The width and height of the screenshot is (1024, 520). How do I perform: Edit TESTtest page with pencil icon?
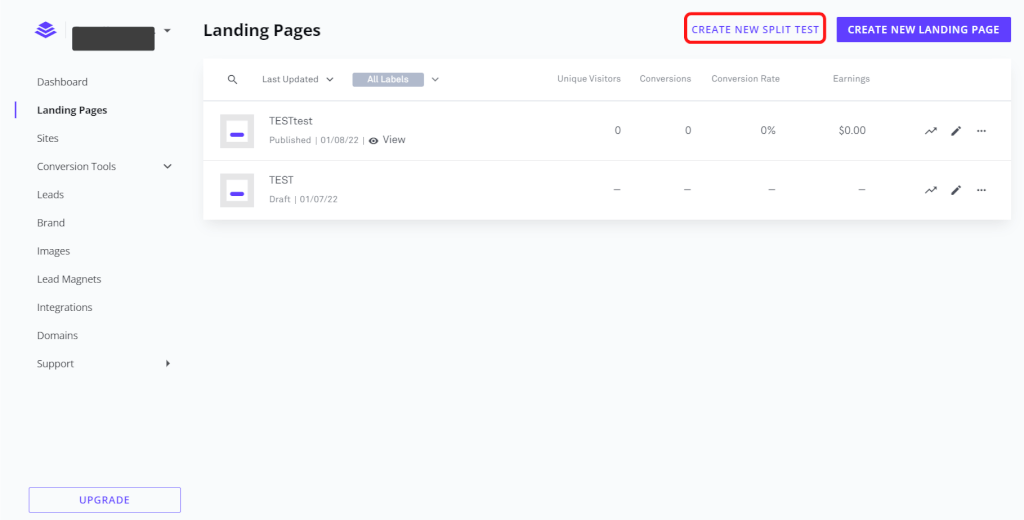(x=956, y=131)
